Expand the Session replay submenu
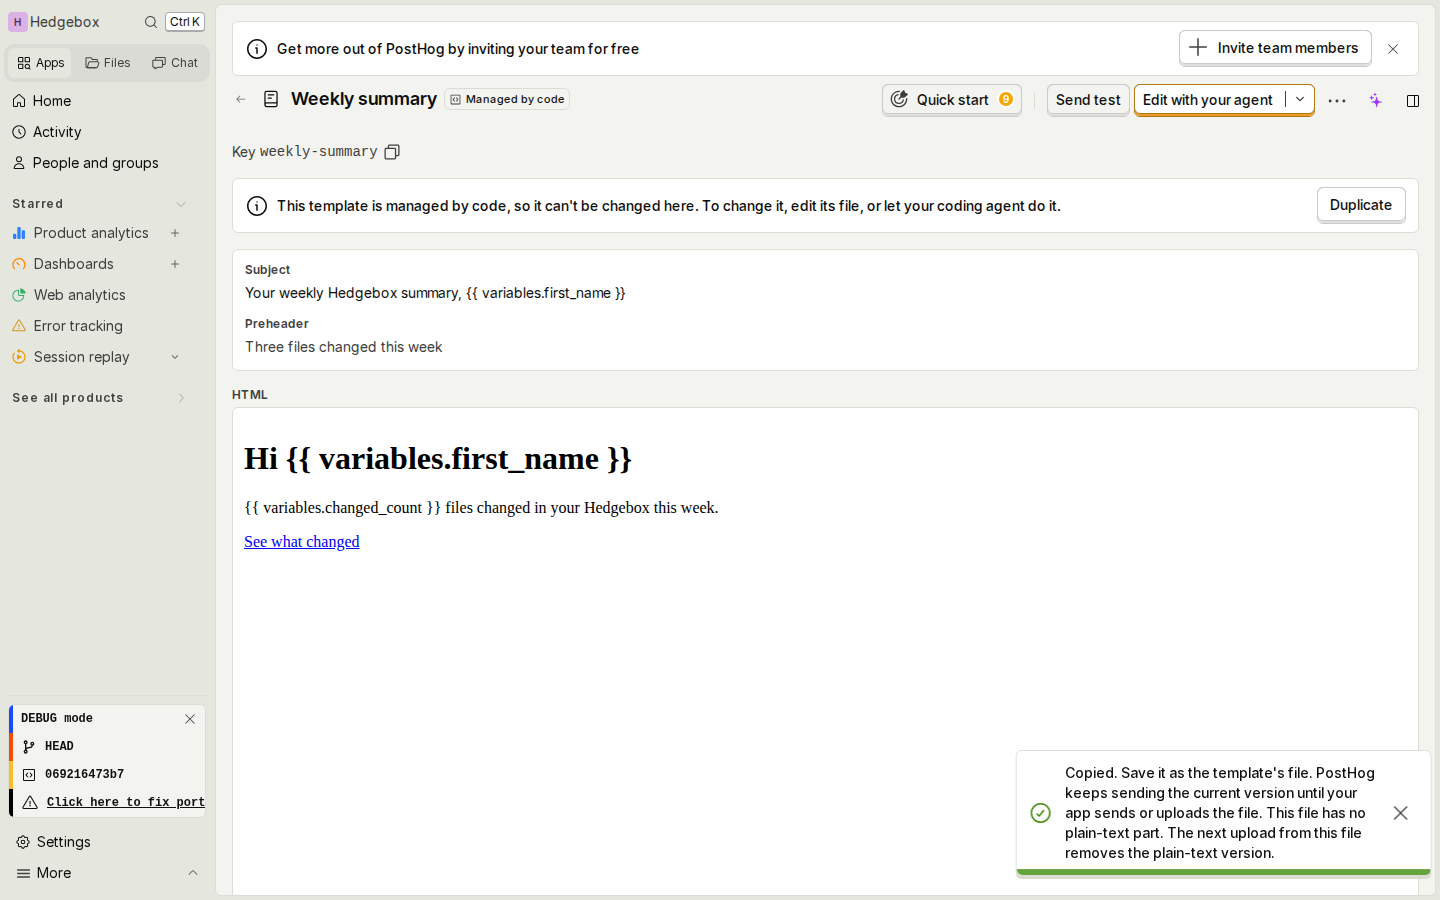This screenshot has height=900, width=1440. pos(175,357)
